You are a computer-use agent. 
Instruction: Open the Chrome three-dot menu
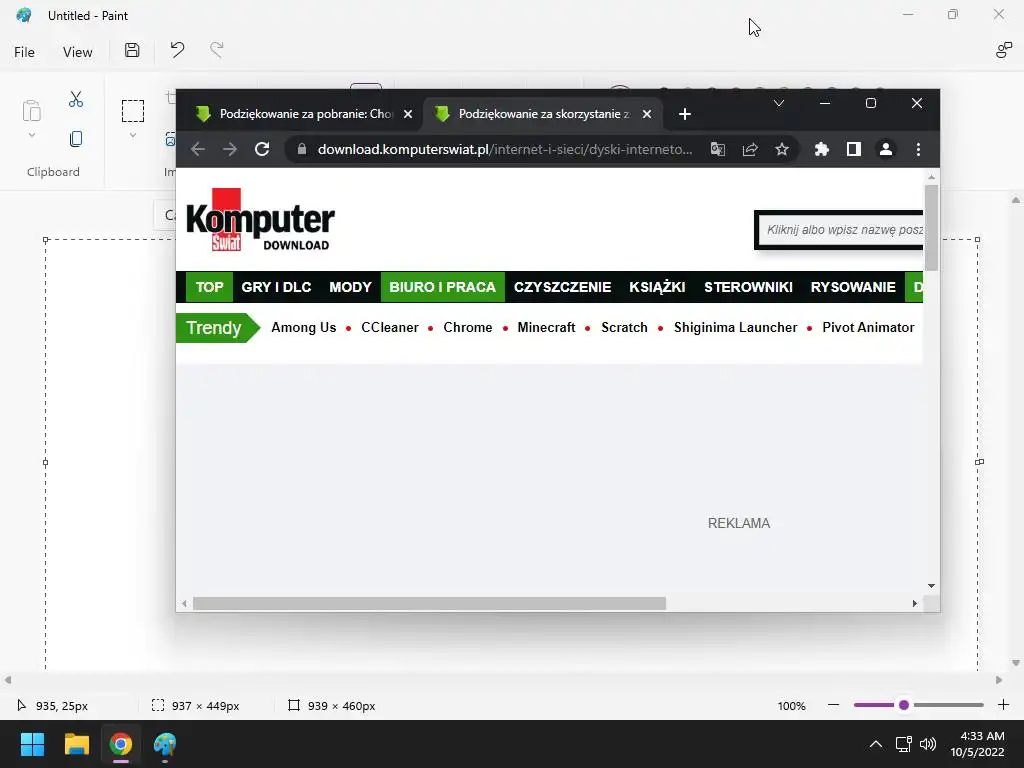[x=918, y=150]
